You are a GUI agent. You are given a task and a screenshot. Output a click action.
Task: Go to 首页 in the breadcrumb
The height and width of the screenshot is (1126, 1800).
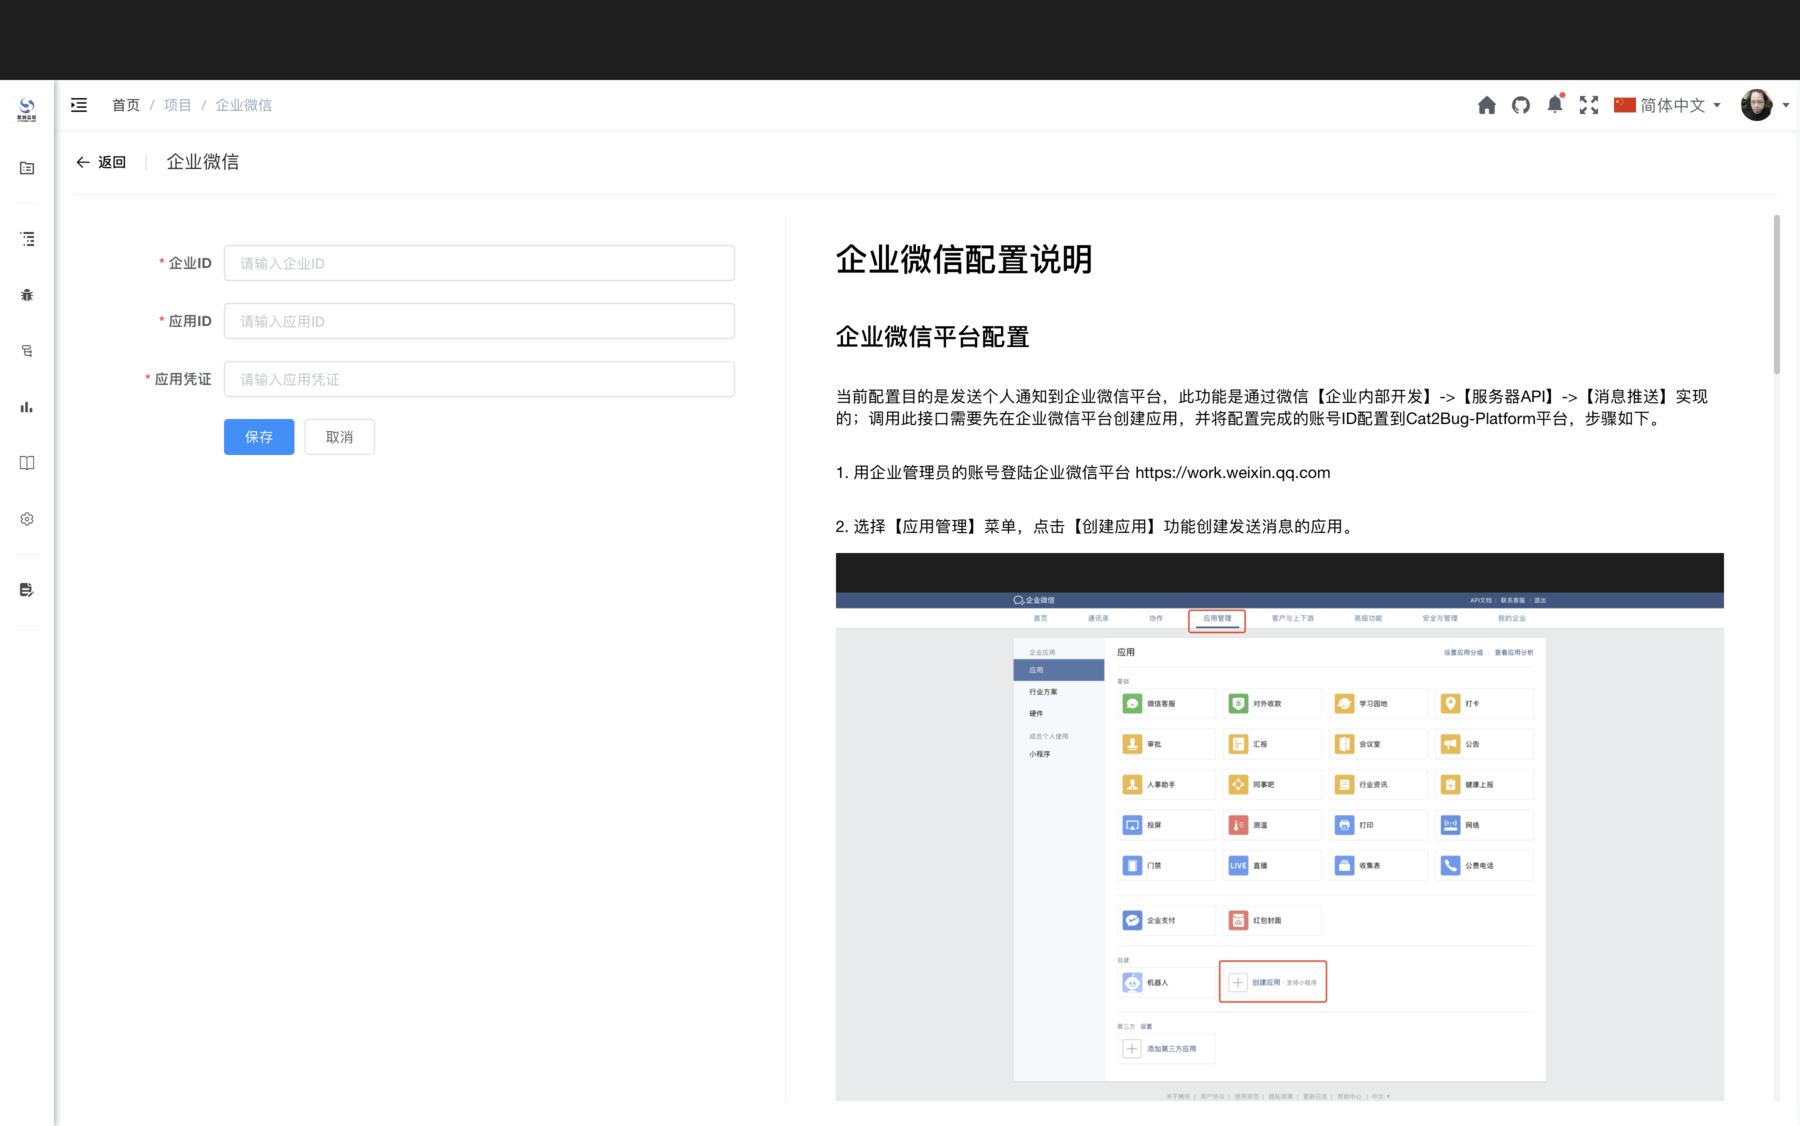(126, 105)
